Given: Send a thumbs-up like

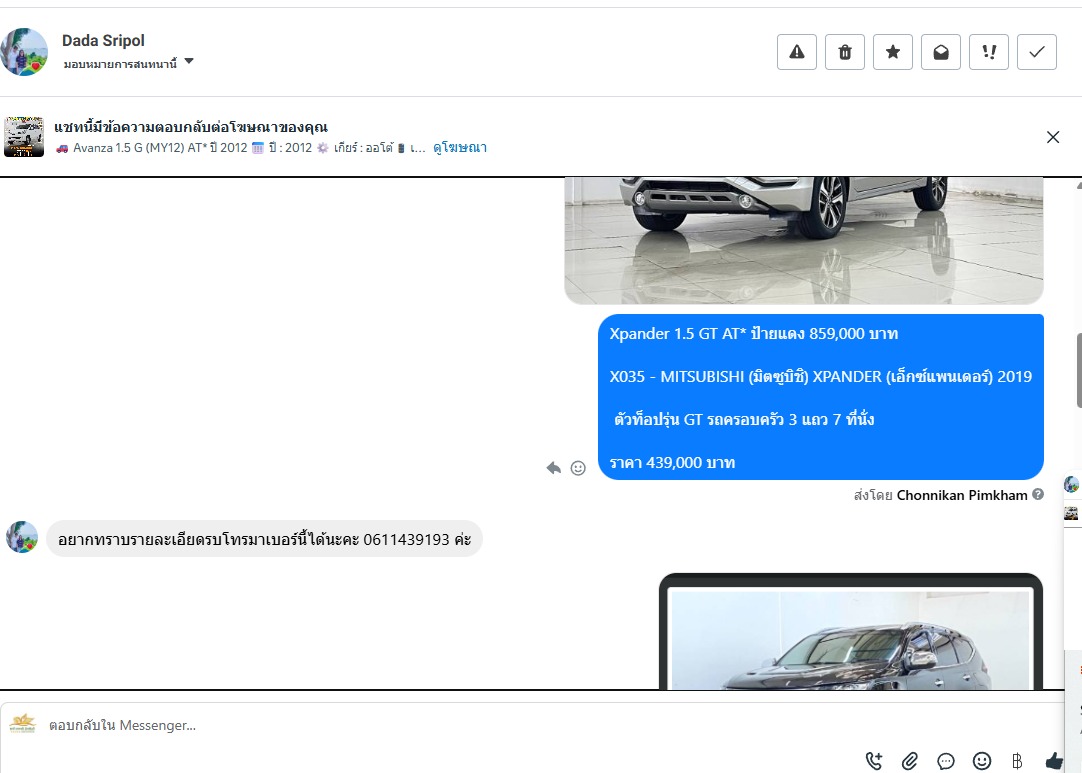Looking at the screenshot, I should (x=1054, y=761).
